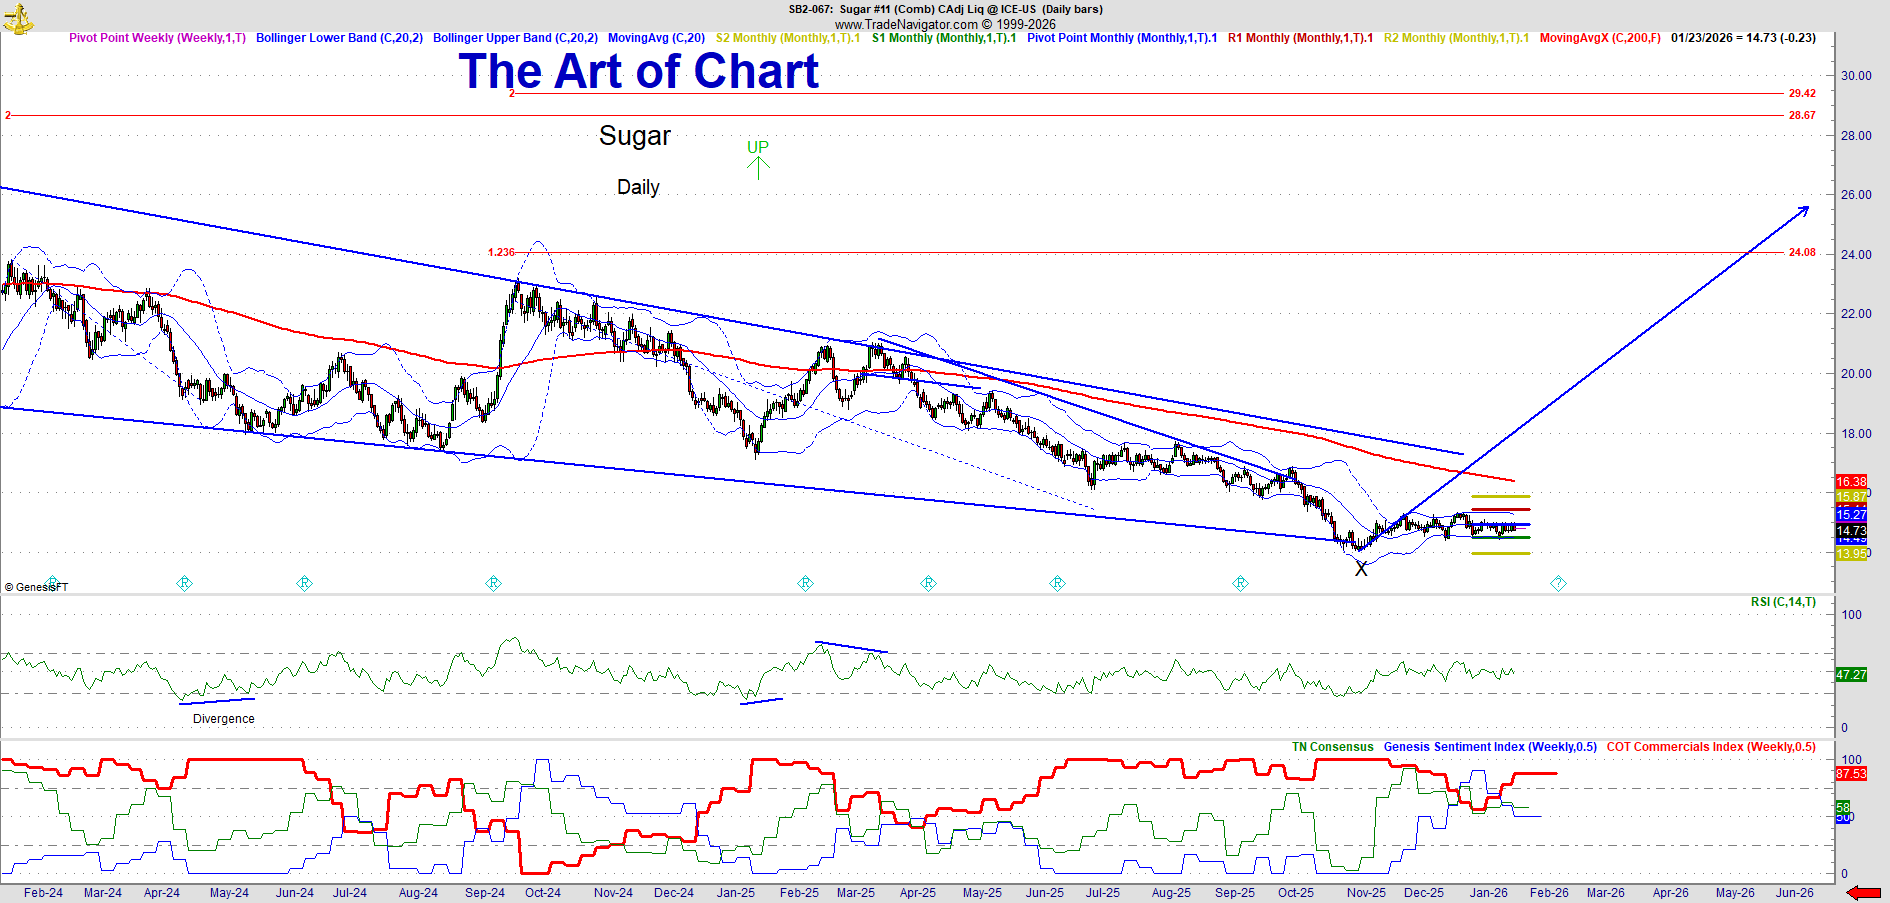Screen dimensions: 1890x903
Task: Click the COT Commercials Index label
Action: [1711, 747]
